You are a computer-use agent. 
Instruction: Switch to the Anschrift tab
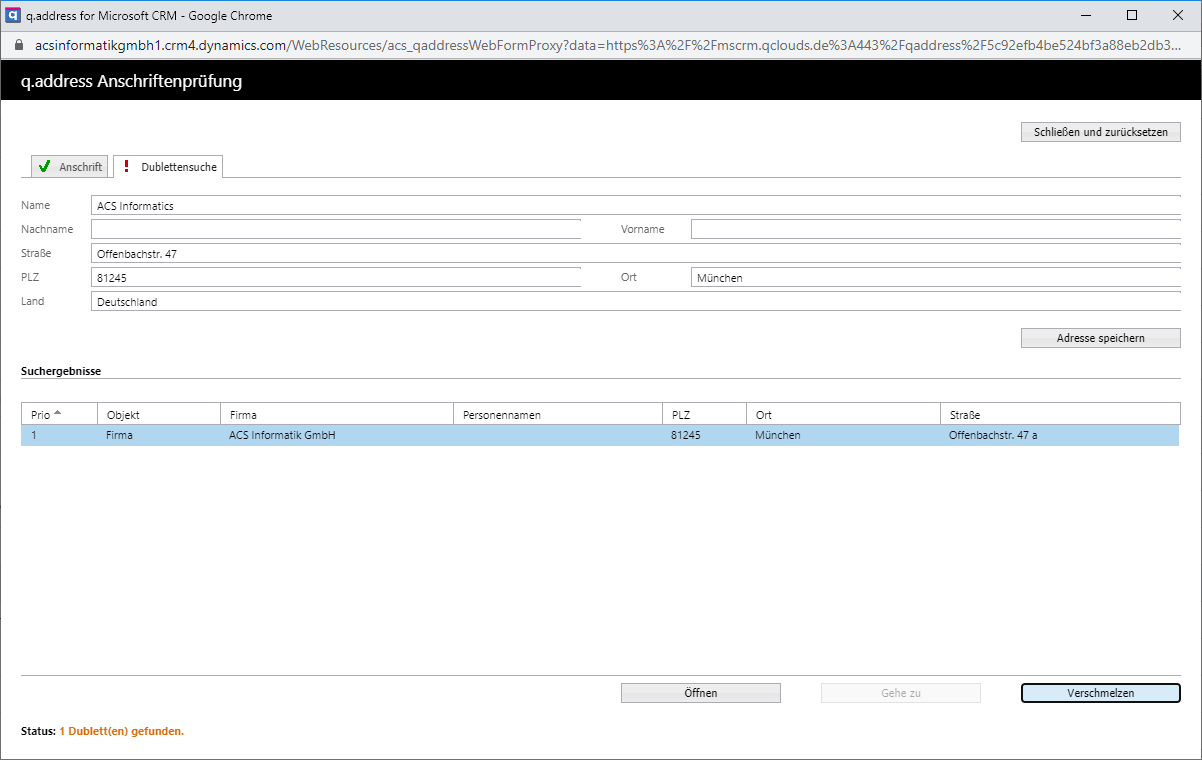pos(69,167)
